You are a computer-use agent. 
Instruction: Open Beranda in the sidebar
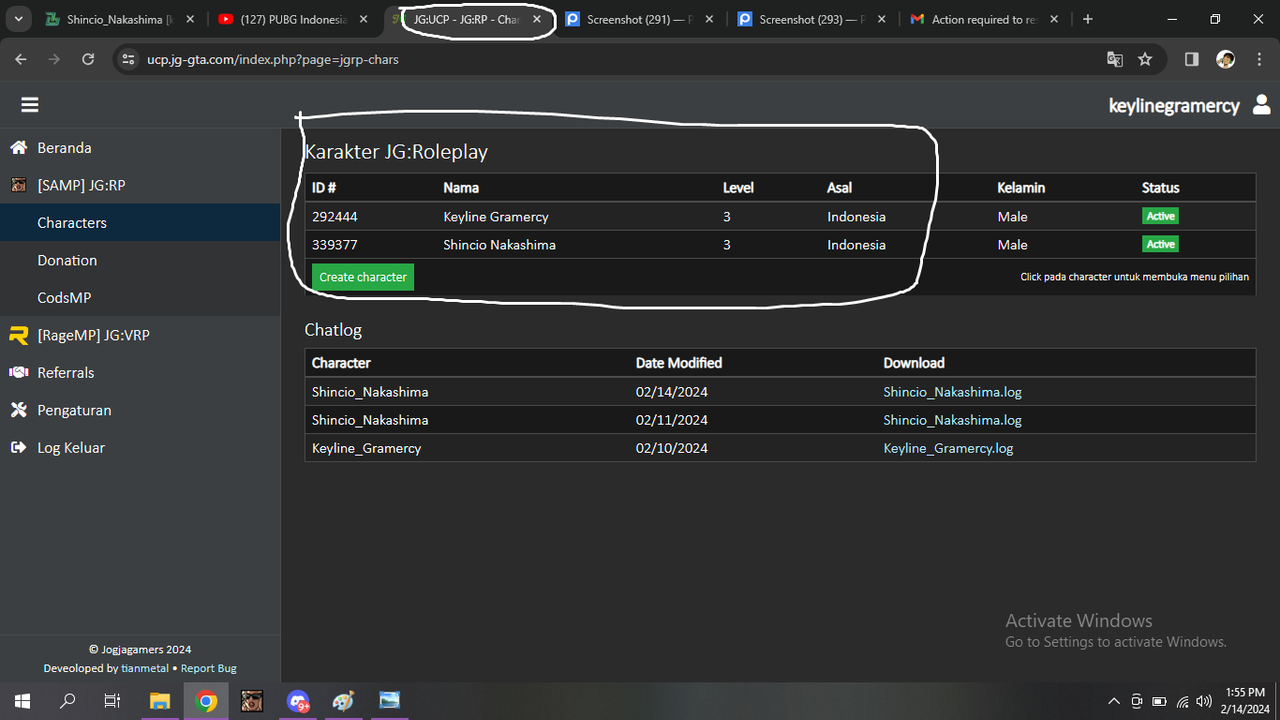[x=140, y=148]
